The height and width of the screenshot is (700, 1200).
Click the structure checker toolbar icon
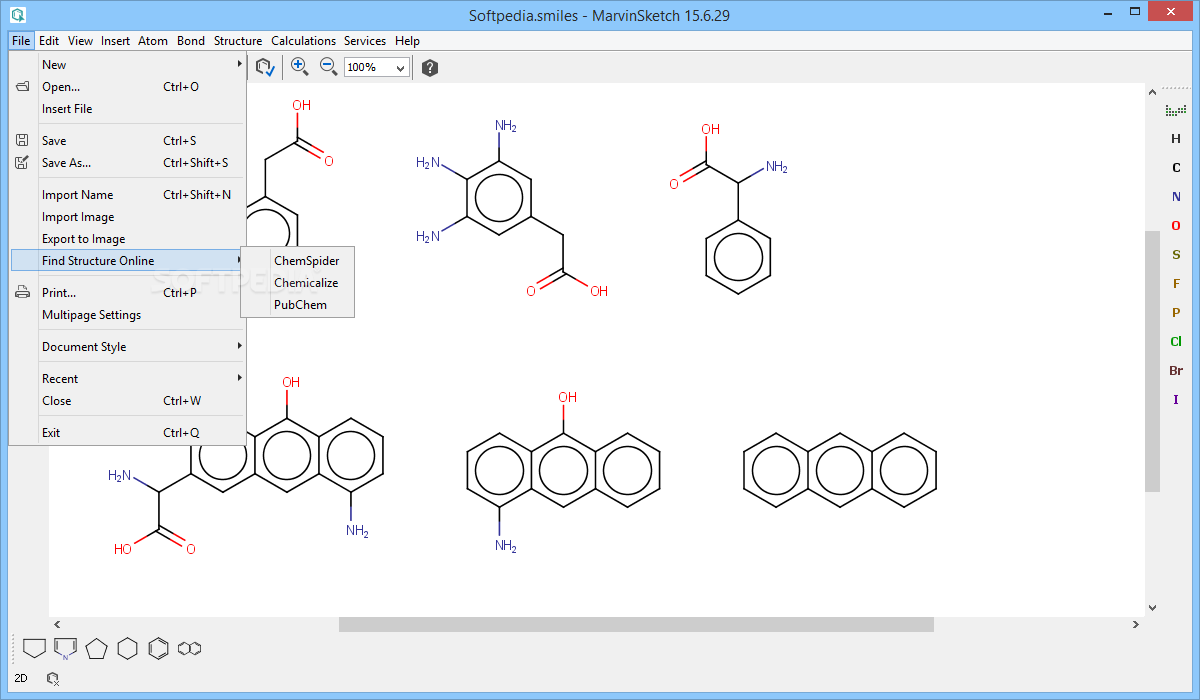pyautogui.click(x=265, y=67)
